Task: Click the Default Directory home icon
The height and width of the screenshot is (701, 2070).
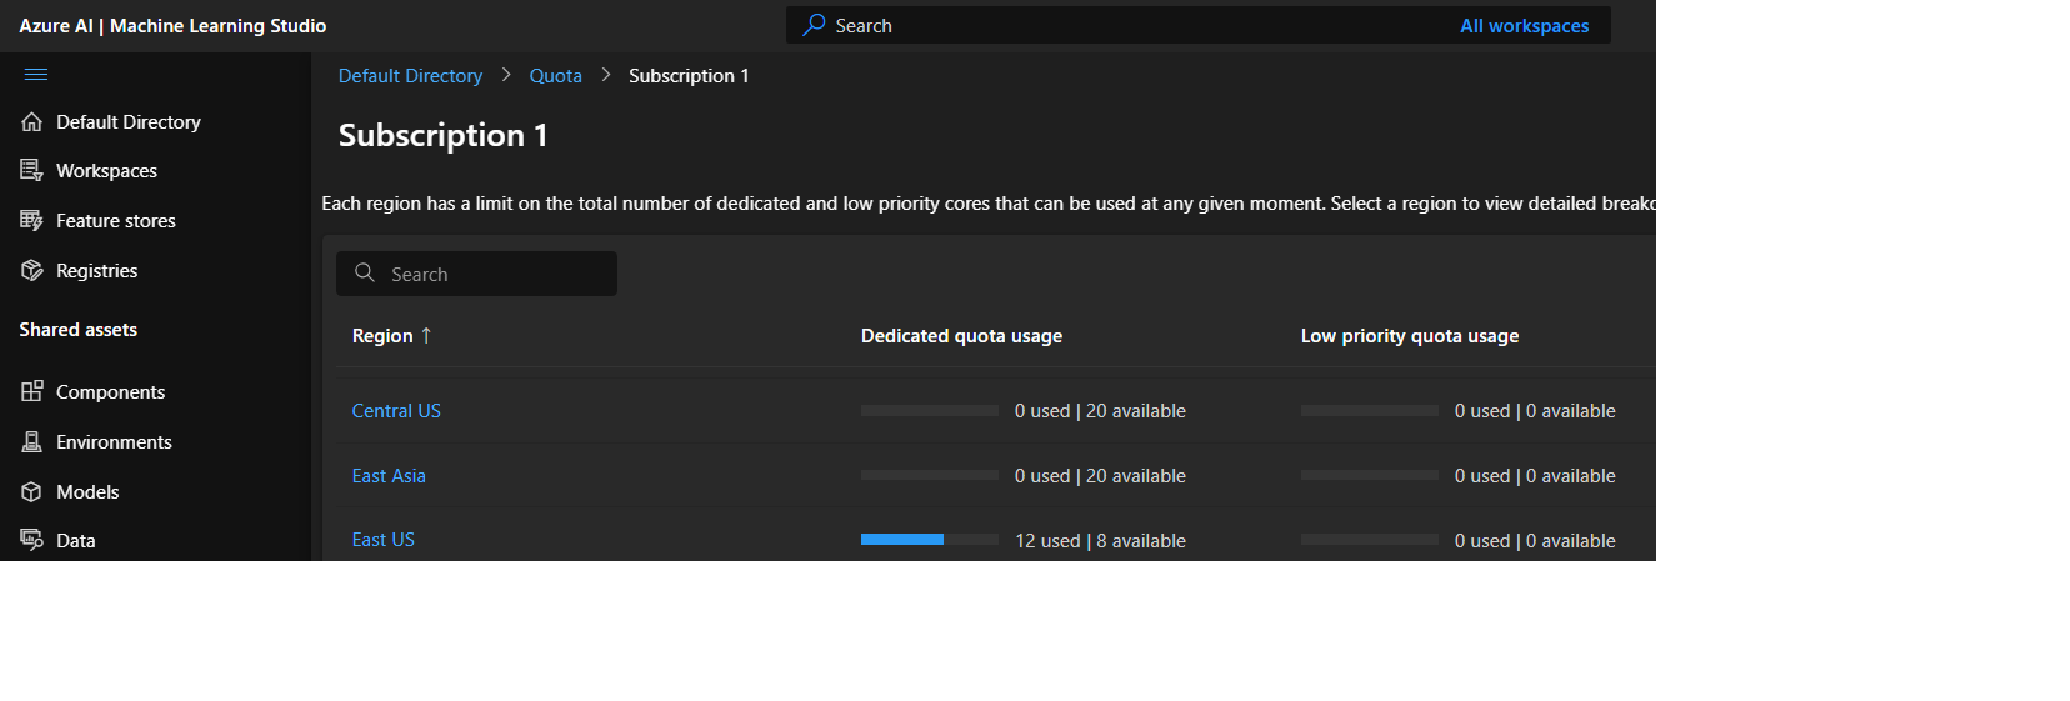Action: 32,122
